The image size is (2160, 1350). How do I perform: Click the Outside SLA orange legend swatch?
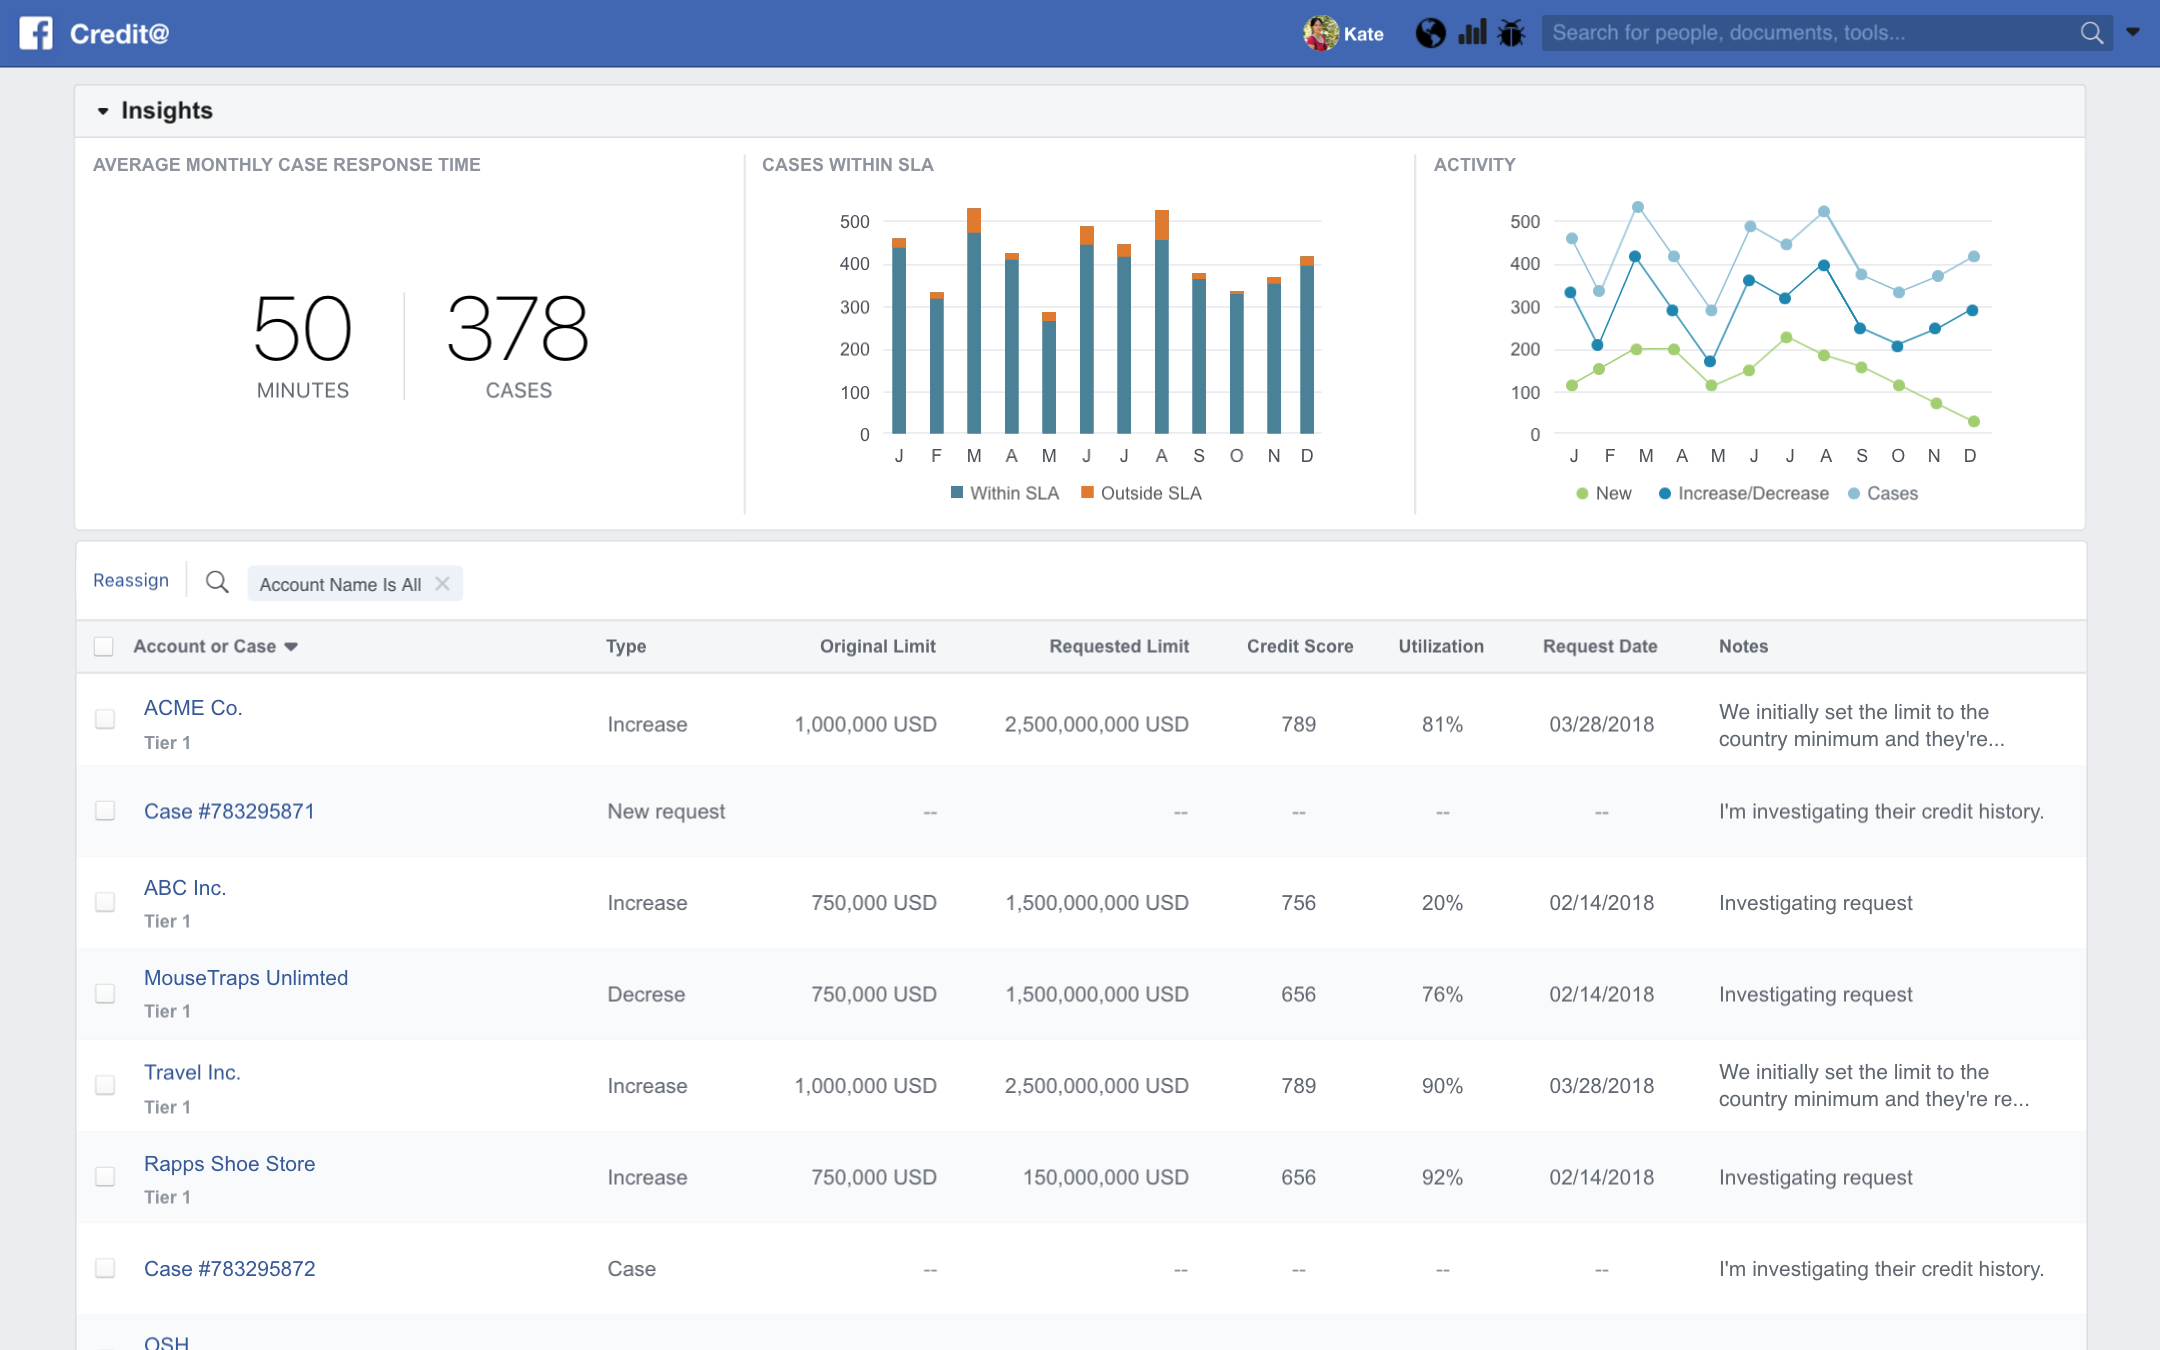pyautogui.click(x=1087, y=492)
